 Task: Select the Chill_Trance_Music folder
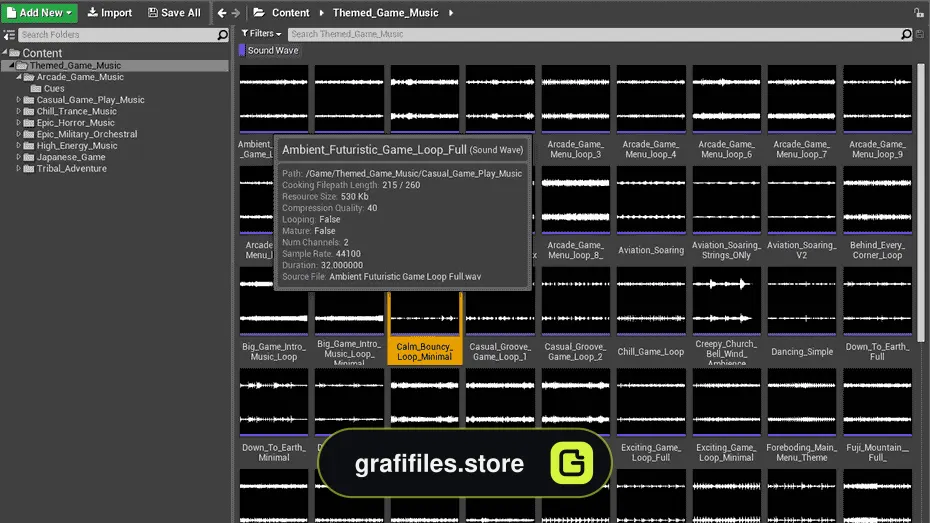(77, 111)
